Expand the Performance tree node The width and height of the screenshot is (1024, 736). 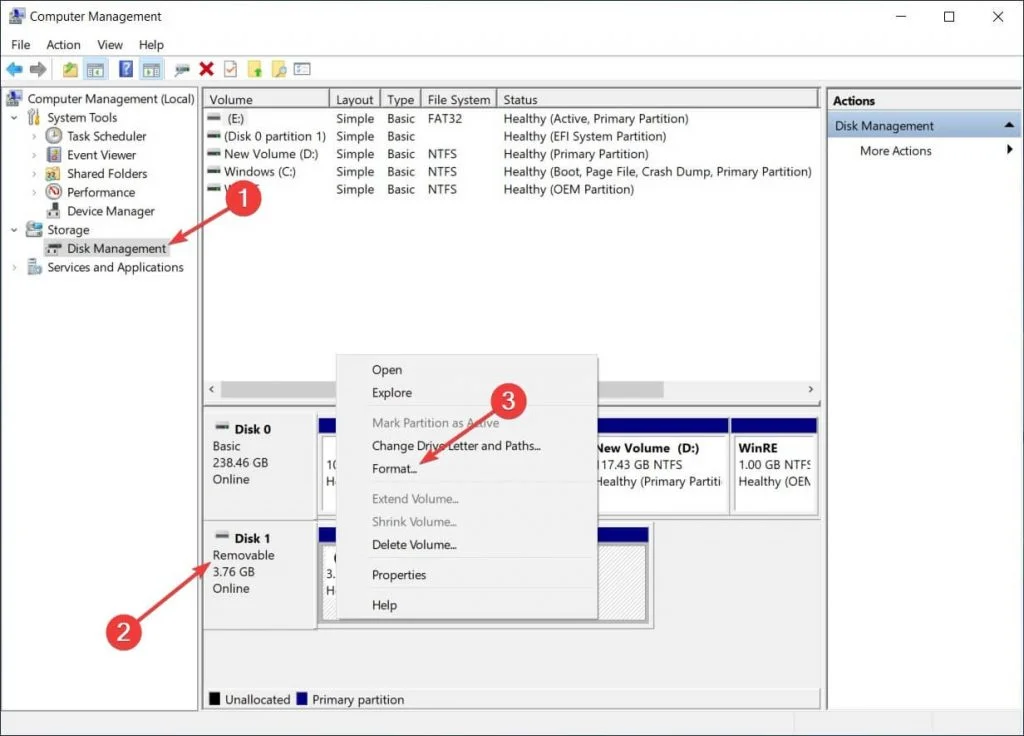tap(34, 192)
